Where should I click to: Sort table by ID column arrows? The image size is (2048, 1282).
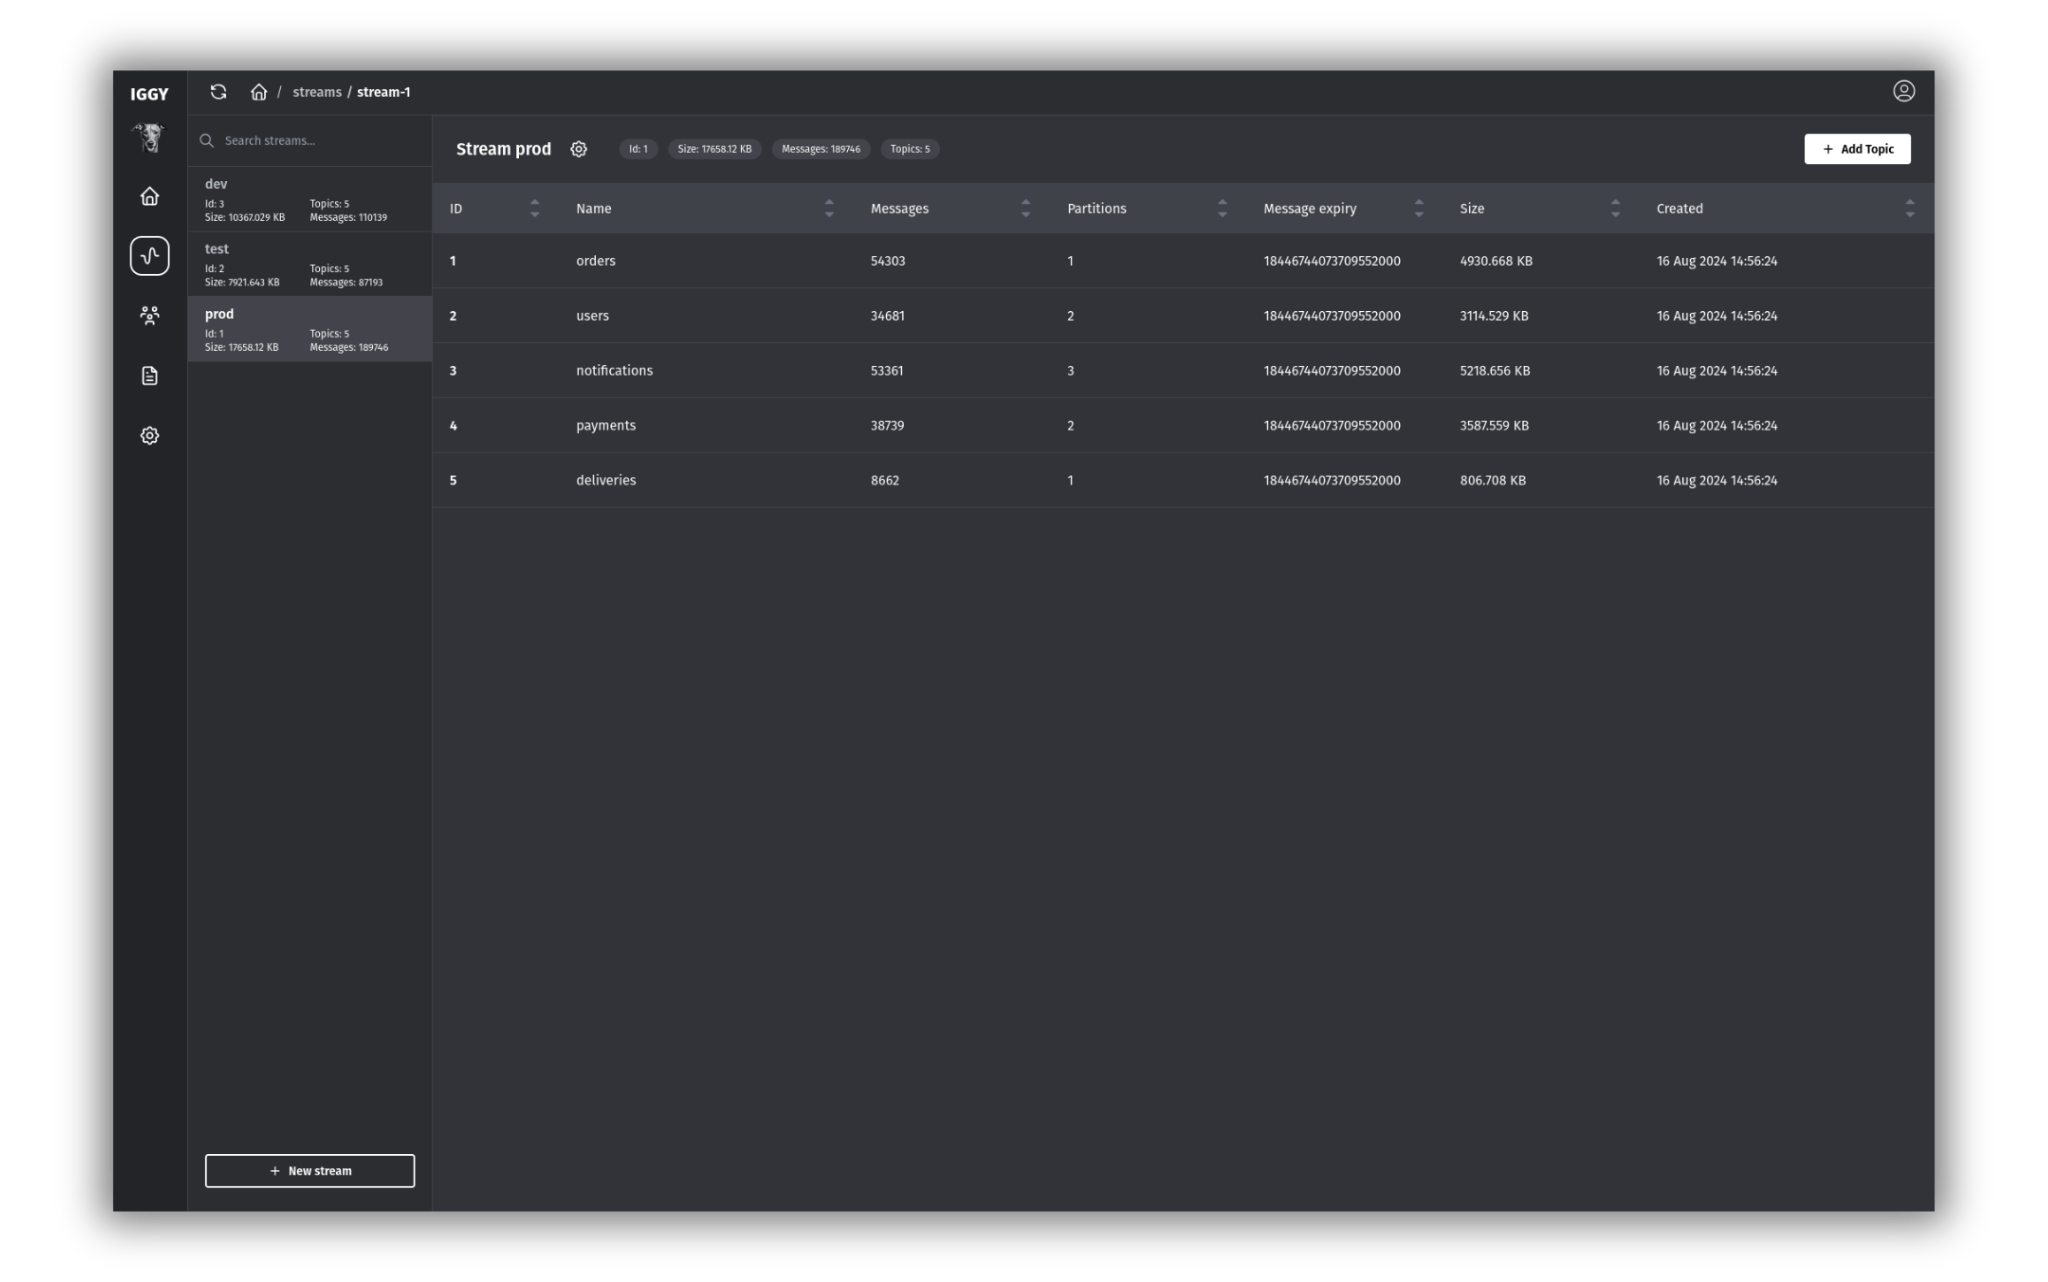(x=534, y=208)
